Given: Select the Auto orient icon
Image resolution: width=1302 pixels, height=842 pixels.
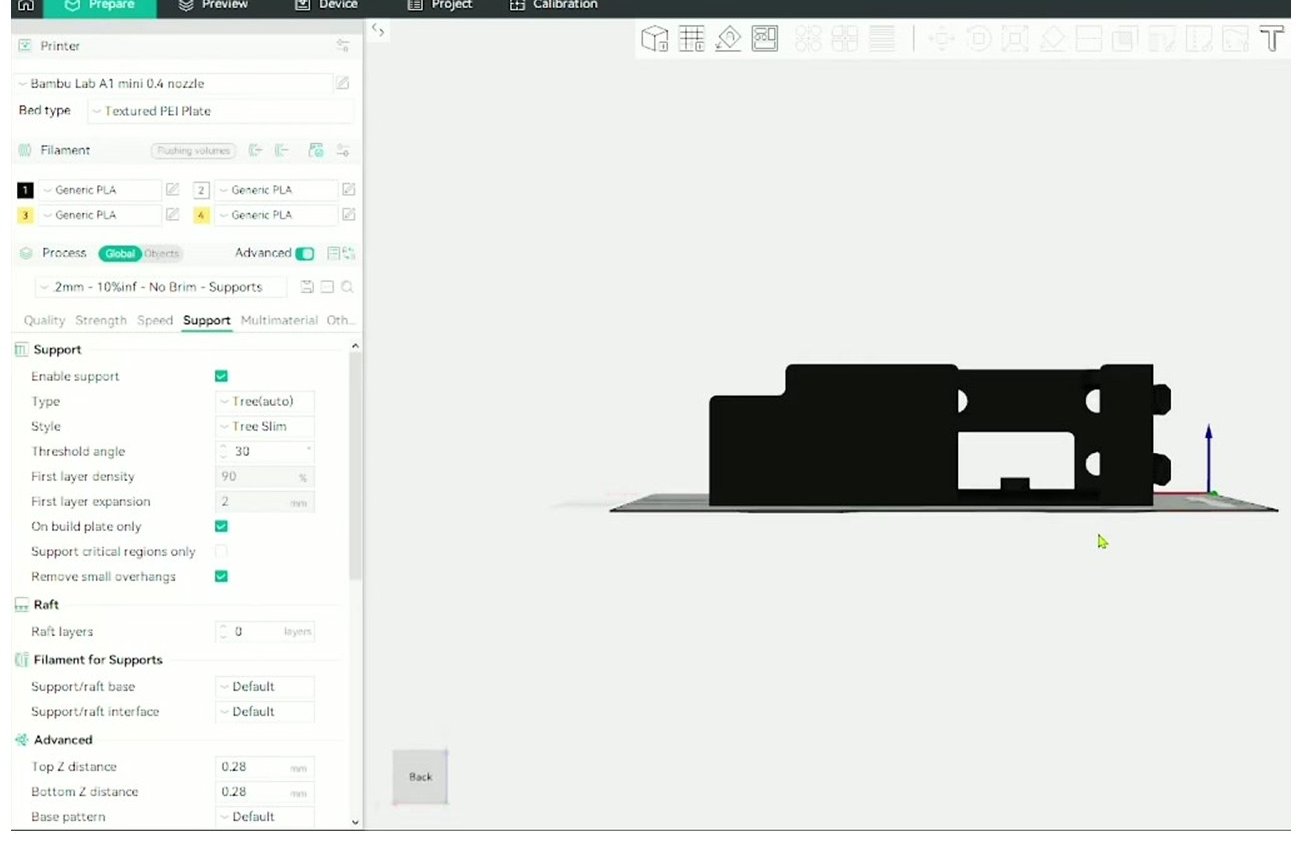Looking at the screenshot, I should click(x=728, y=39).
